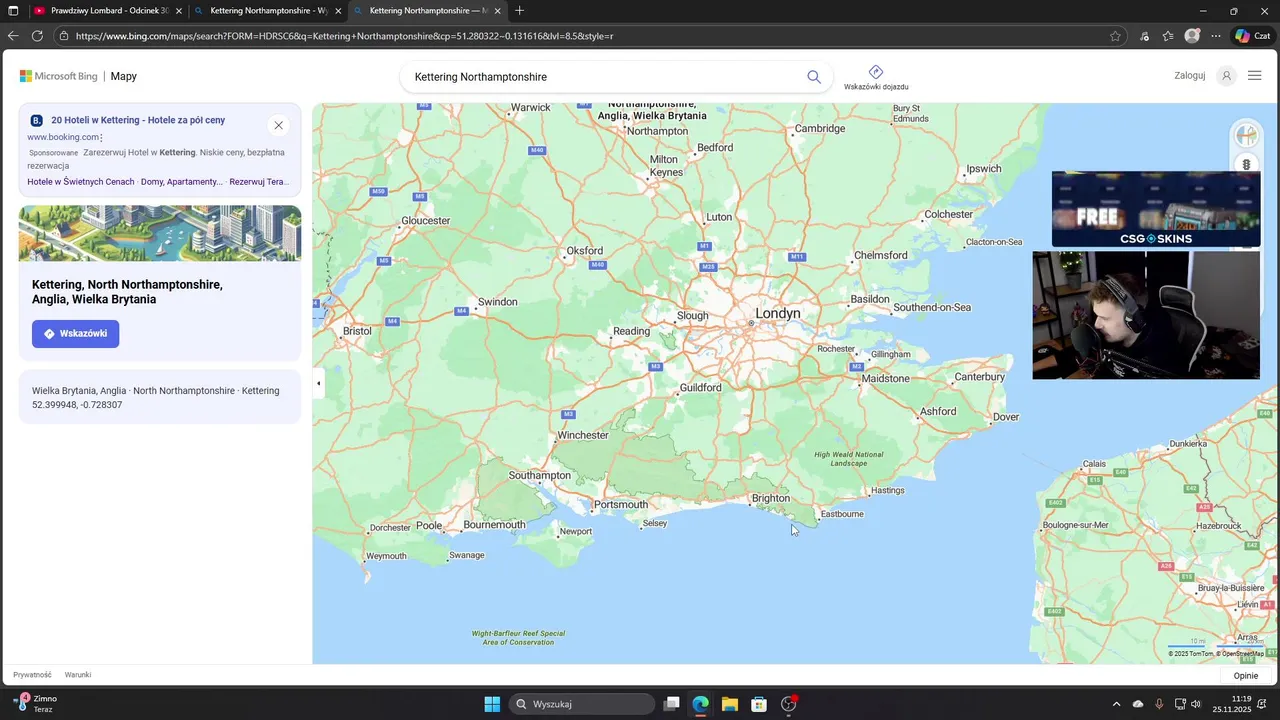
Task: Click the Kettering city illustration thumbnail
Action: point(160,233)
